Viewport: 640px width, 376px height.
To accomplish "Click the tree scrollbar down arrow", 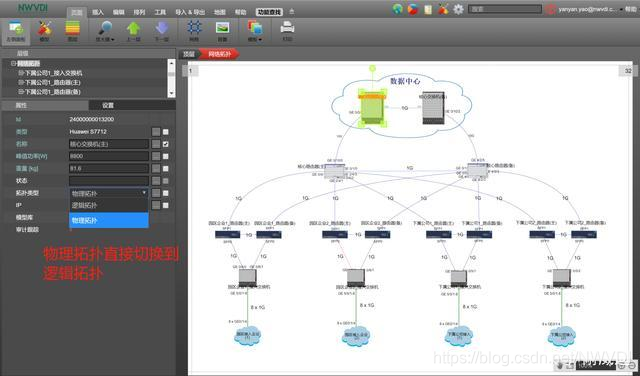I will click(171, 93).
